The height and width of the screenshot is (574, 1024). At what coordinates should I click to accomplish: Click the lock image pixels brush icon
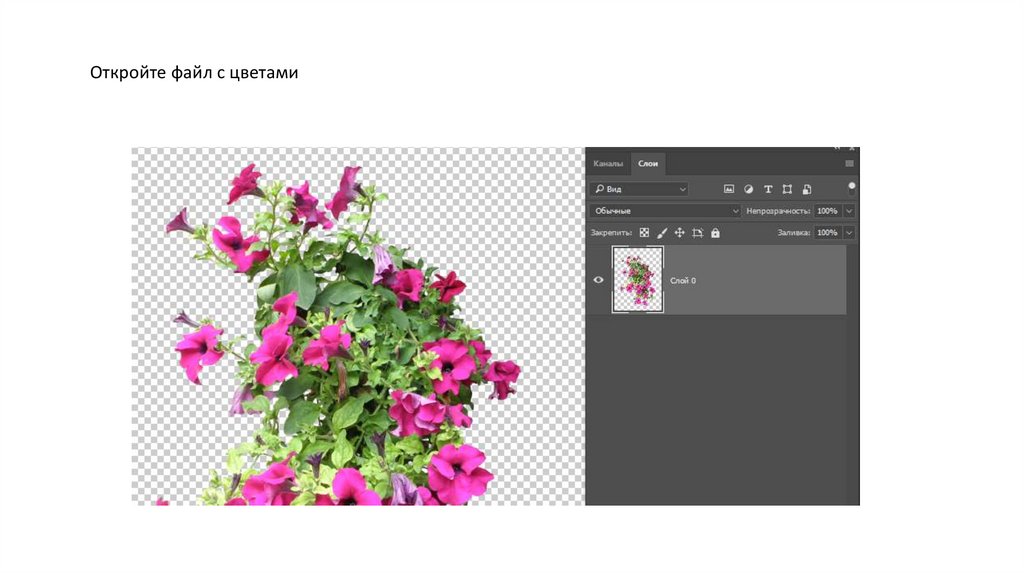[662, 233]
